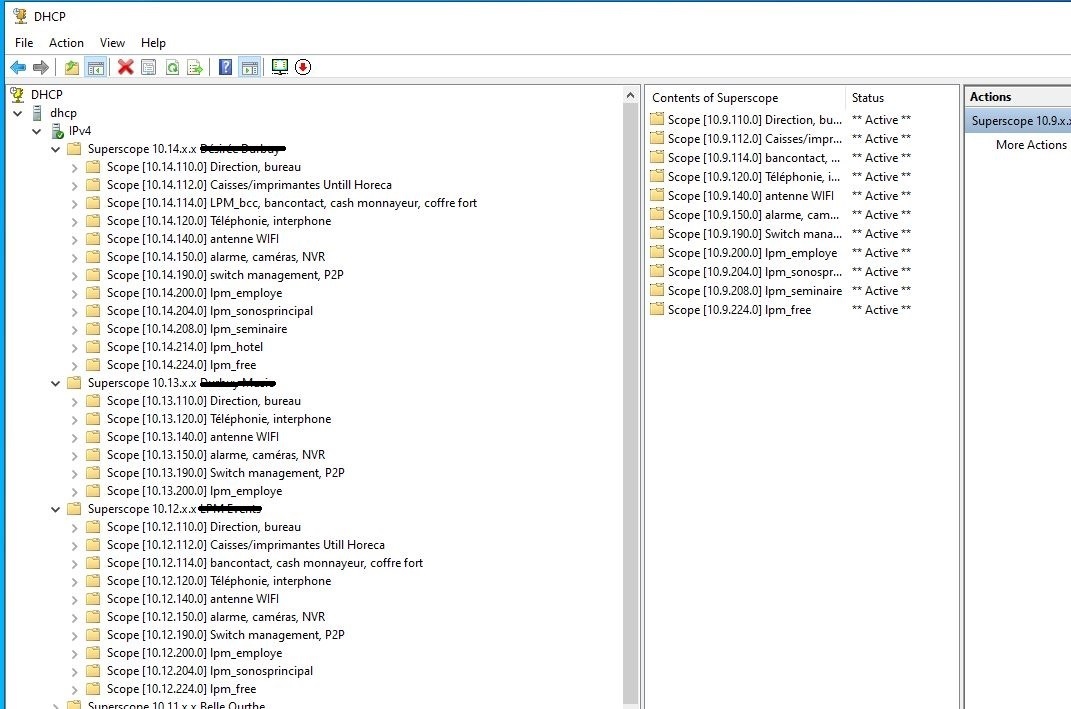Click the red Delete icon

(124, 67)
